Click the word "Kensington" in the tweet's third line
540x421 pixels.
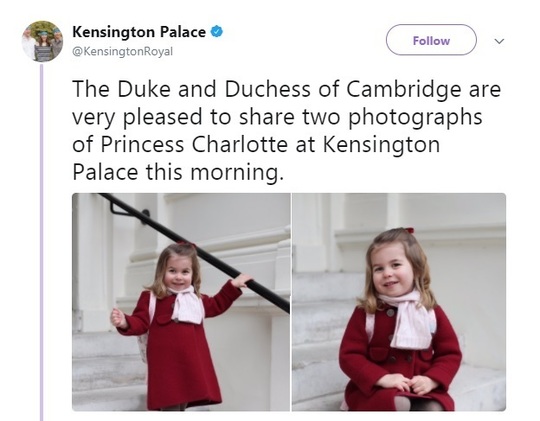click(381, 145)
